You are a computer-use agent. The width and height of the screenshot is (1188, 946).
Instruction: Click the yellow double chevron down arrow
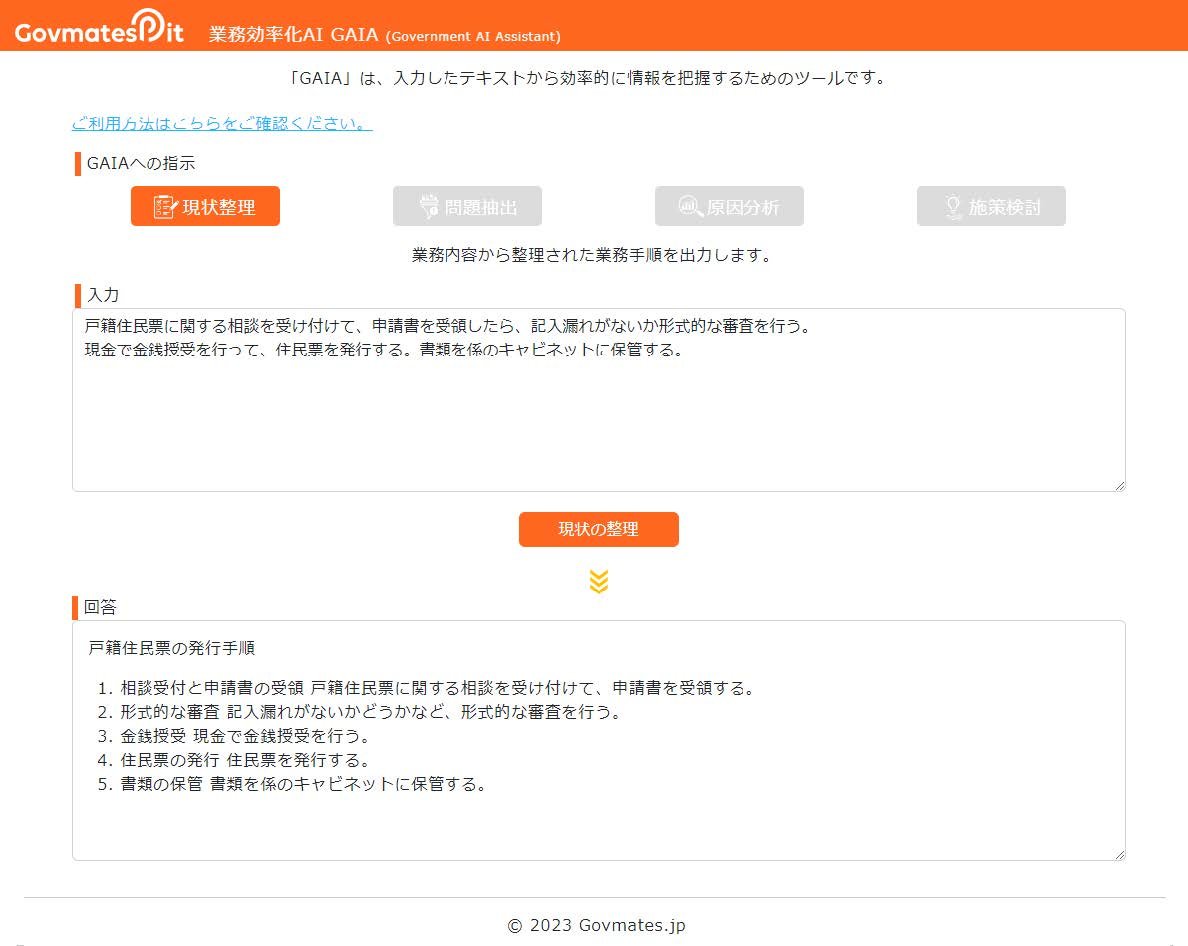tap(598, 581)
